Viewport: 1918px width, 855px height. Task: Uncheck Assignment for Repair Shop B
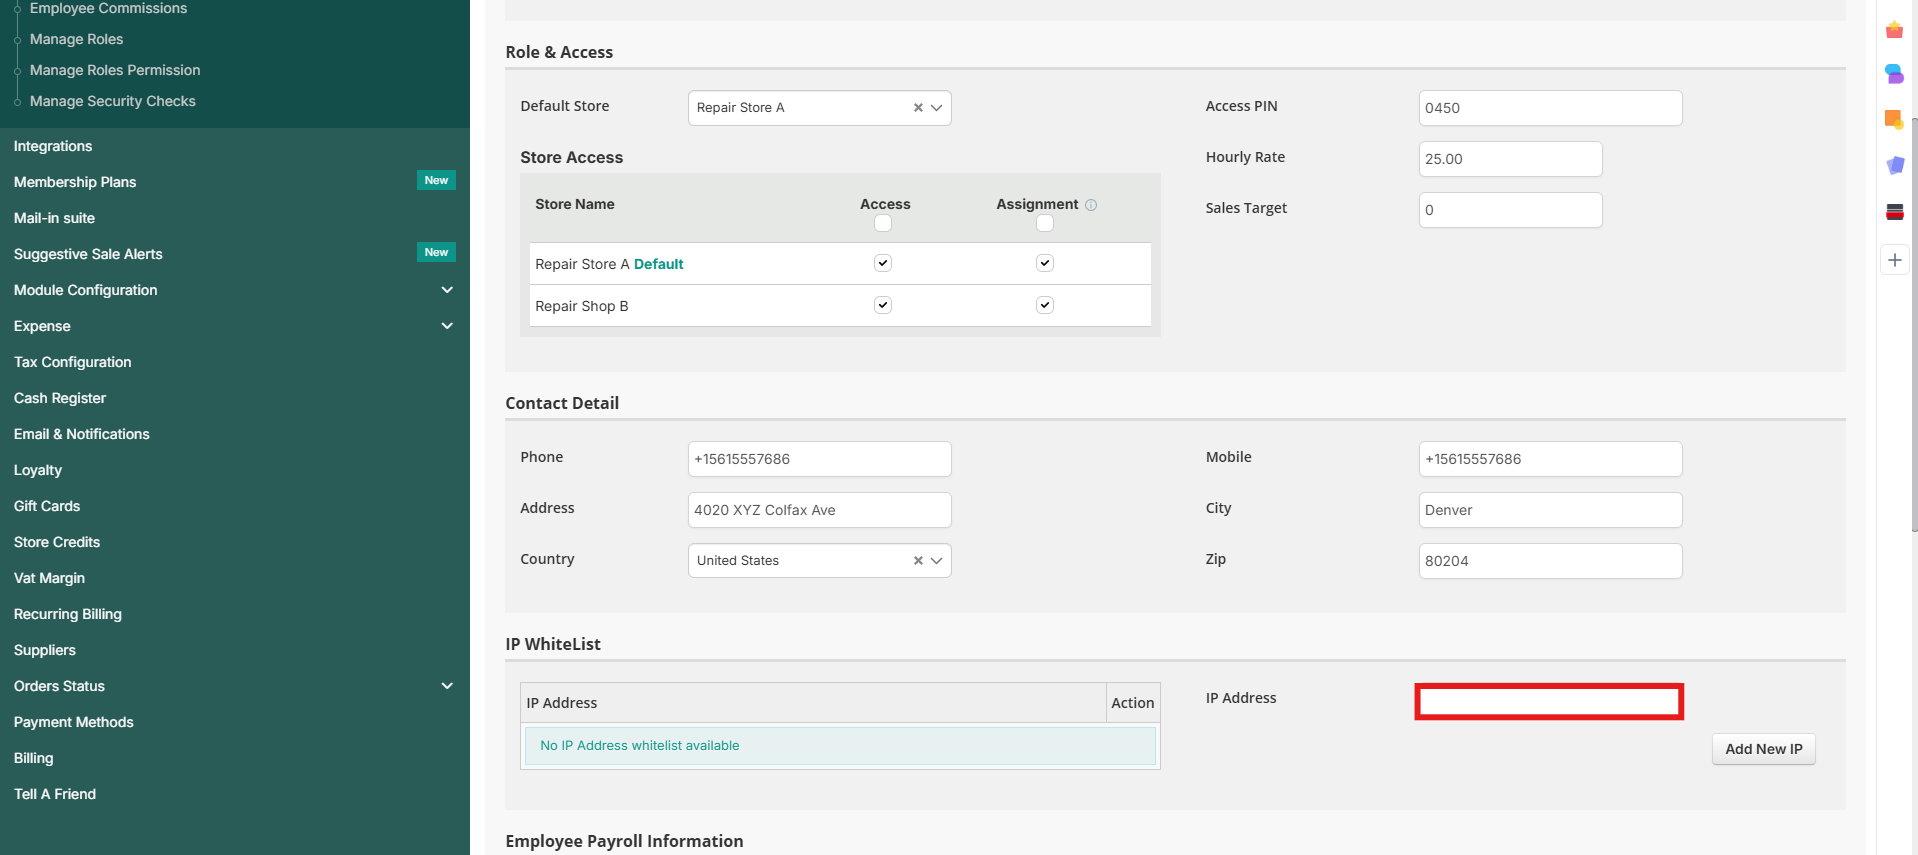coord(1044,305)
